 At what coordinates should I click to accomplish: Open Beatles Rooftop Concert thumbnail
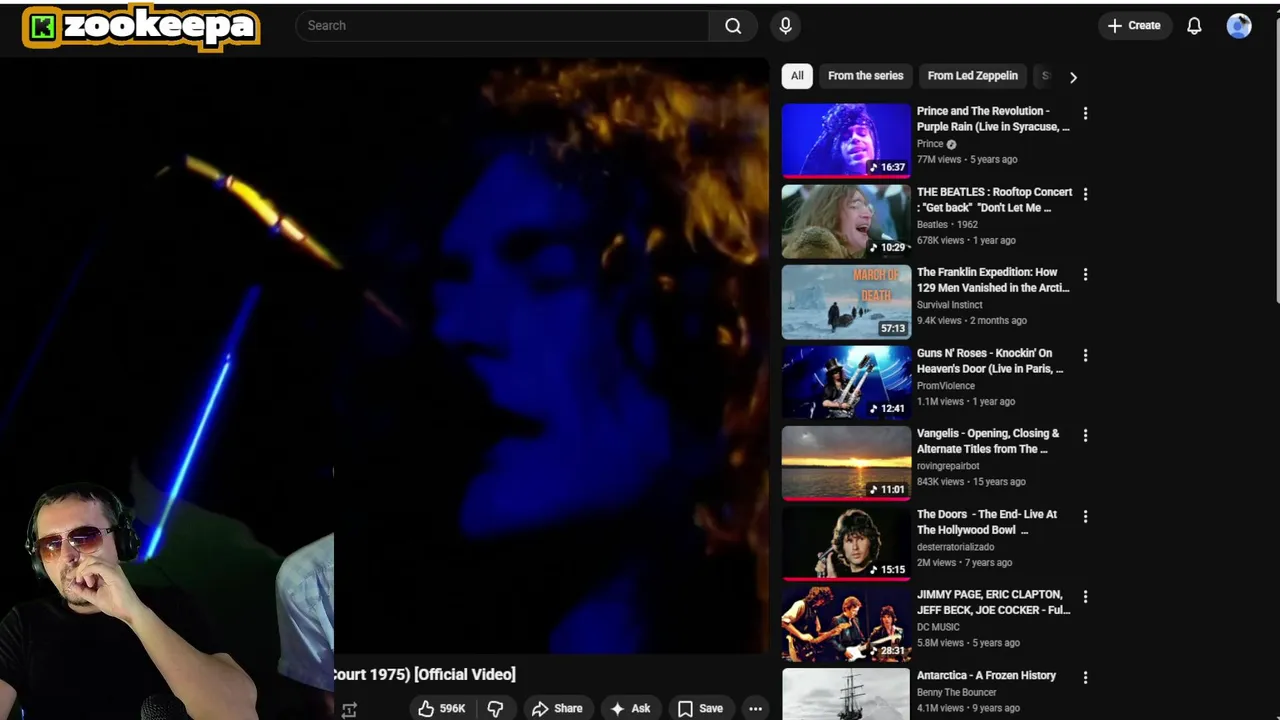point(846,221)
